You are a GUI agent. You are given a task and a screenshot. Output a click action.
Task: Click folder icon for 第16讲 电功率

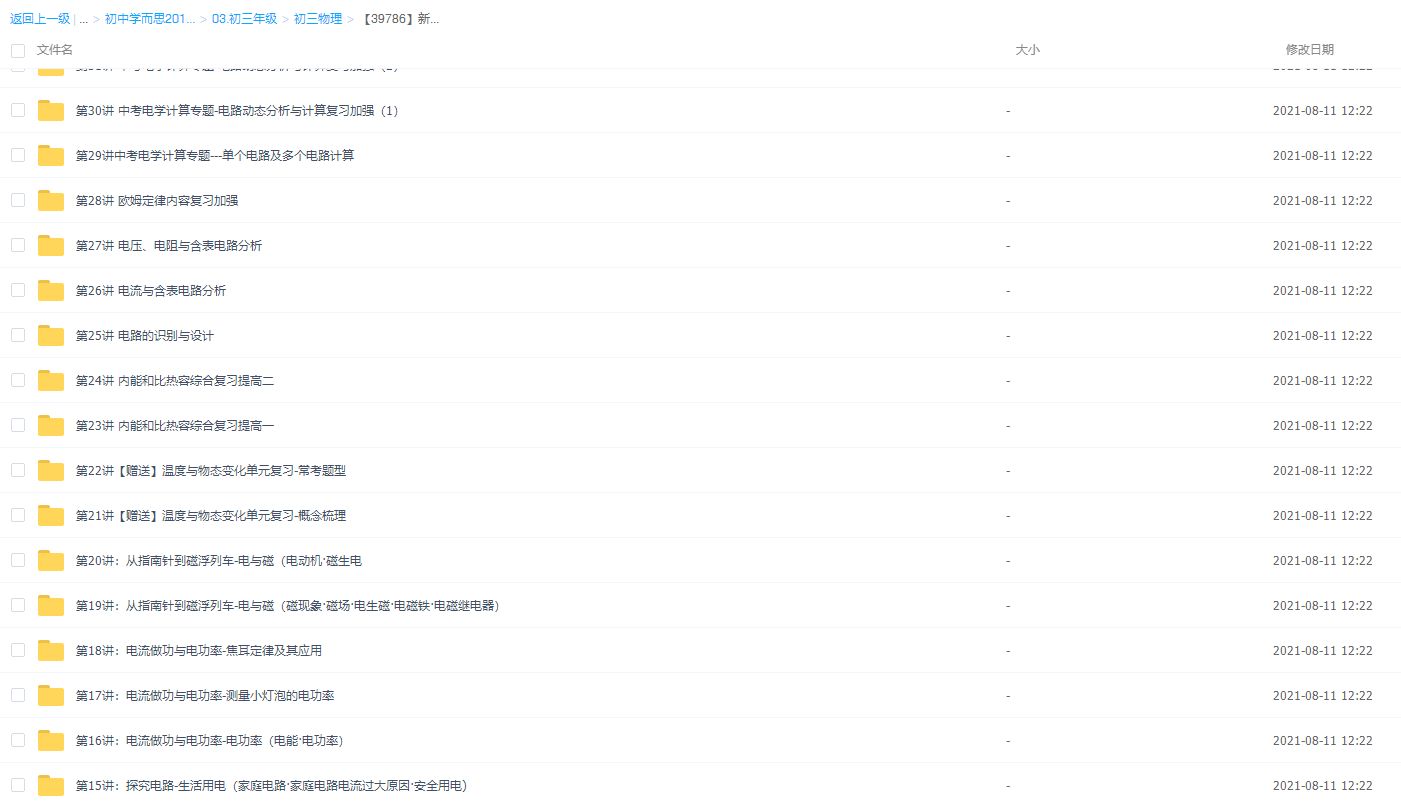[51, 741]
